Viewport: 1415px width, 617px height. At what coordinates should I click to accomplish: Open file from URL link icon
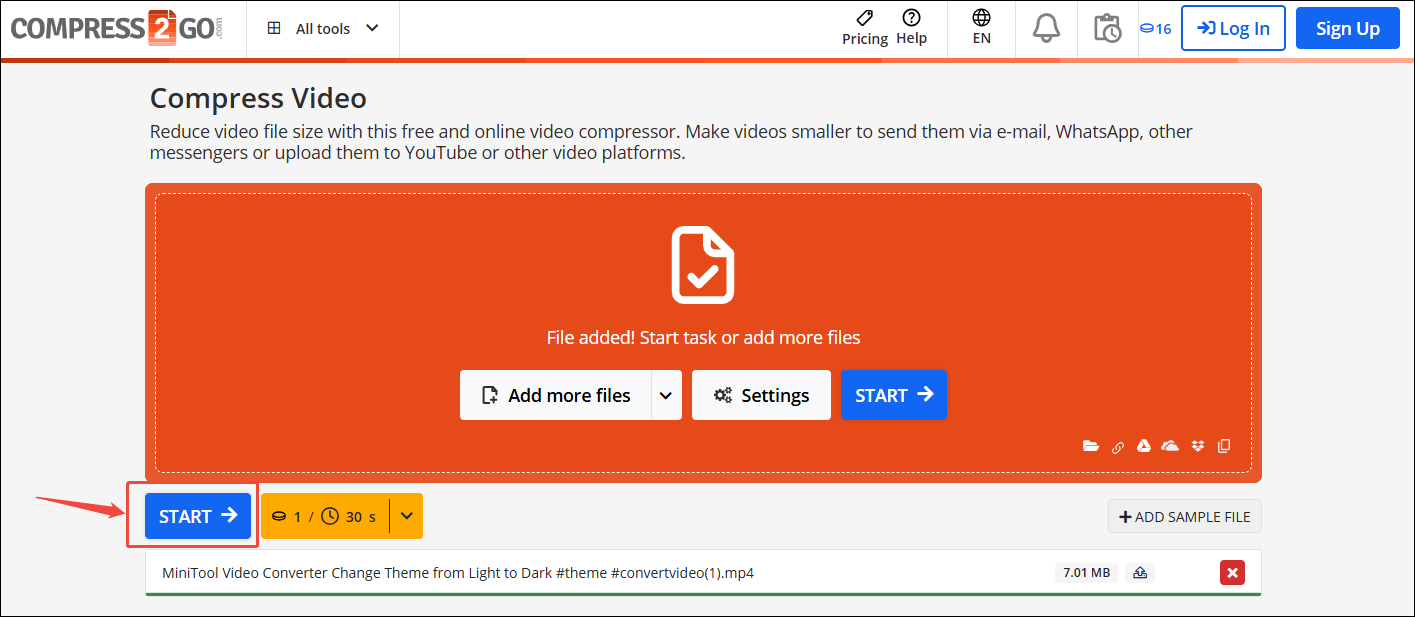click(1117, 446)
